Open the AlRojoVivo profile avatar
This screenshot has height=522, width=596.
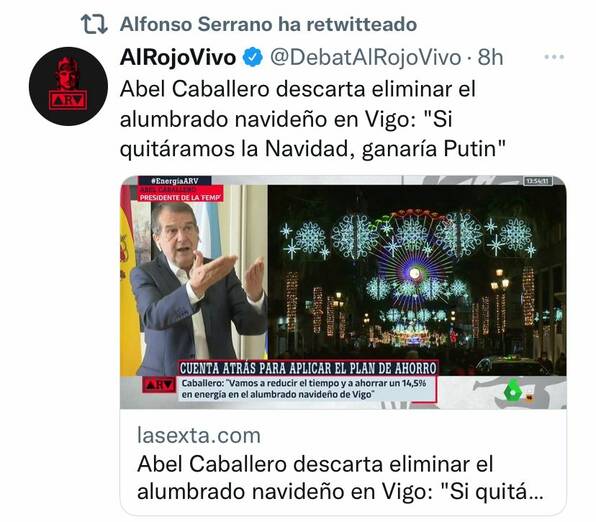[x=68, y=86]
